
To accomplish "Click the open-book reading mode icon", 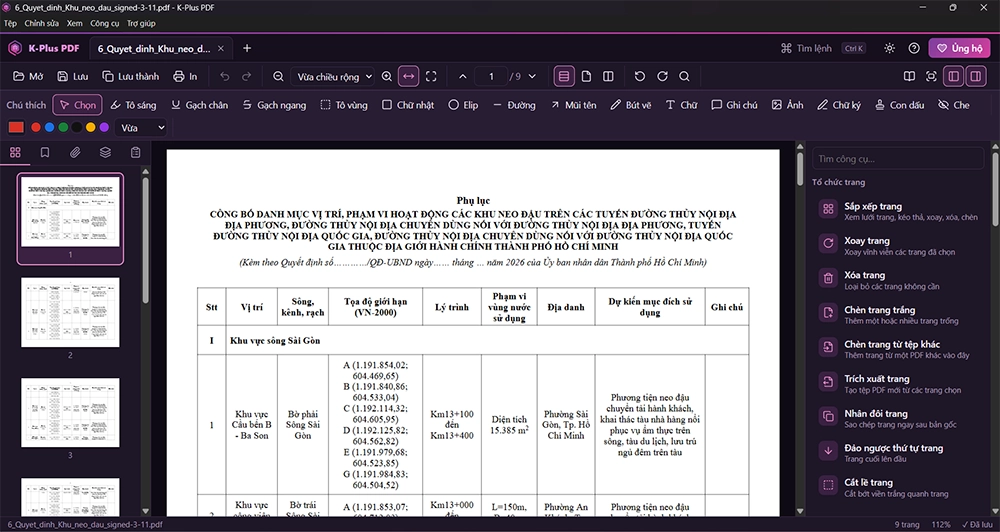I will [x=909, y=77].
